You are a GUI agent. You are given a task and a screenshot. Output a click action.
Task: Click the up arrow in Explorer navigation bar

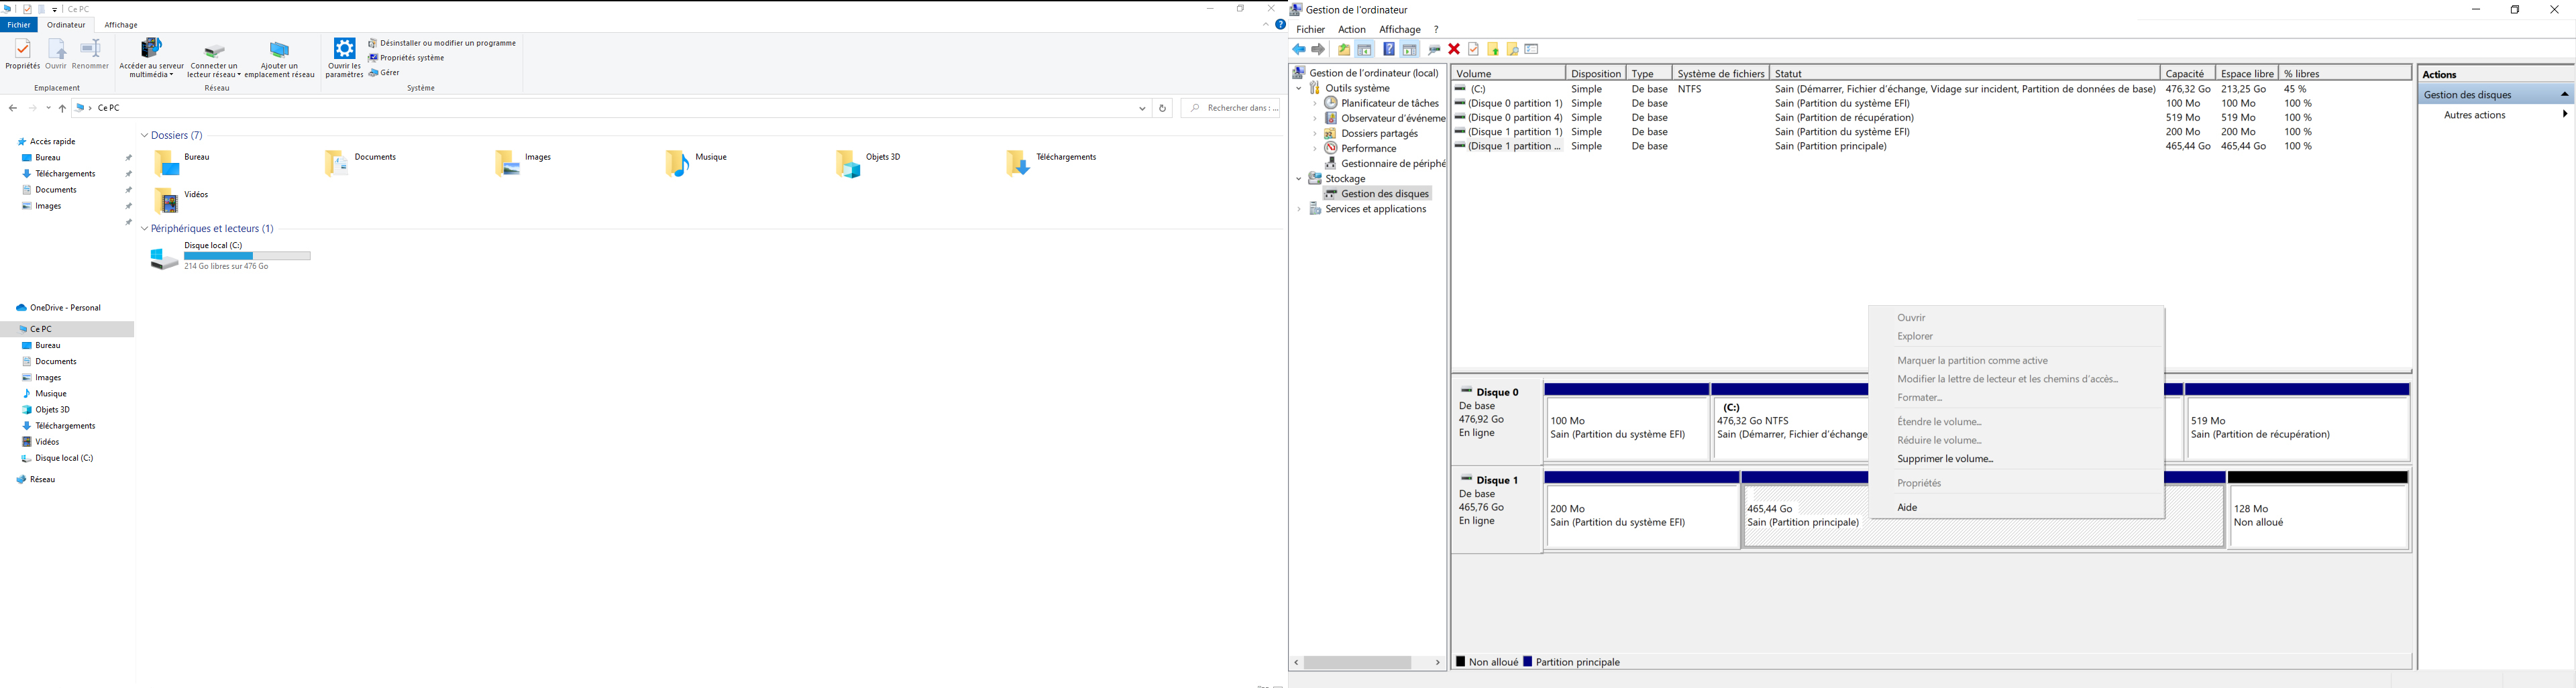pyautogui.click(x=62, y=109)
